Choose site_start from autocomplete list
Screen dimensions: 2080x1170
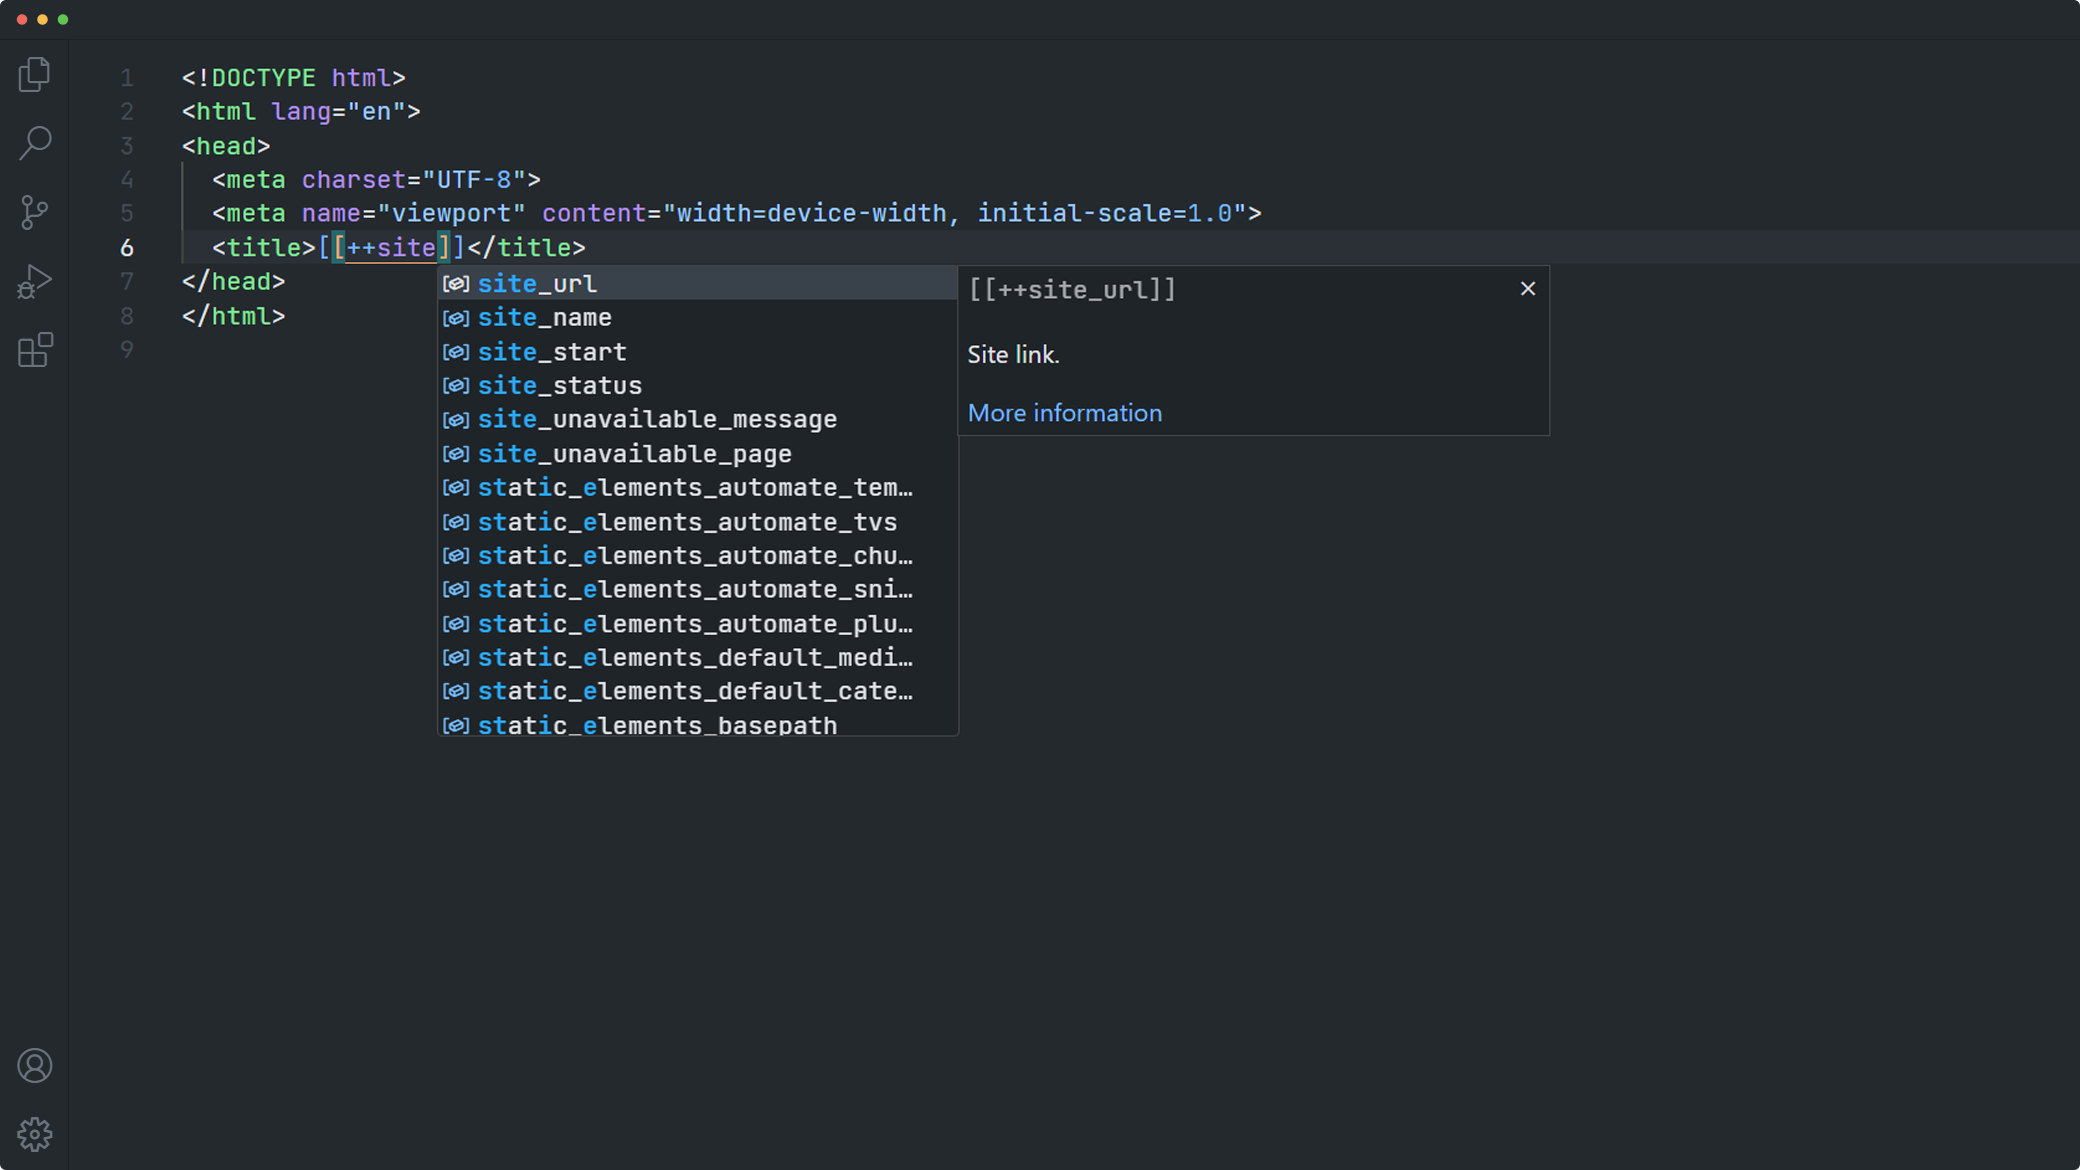[x=552, y=352]
